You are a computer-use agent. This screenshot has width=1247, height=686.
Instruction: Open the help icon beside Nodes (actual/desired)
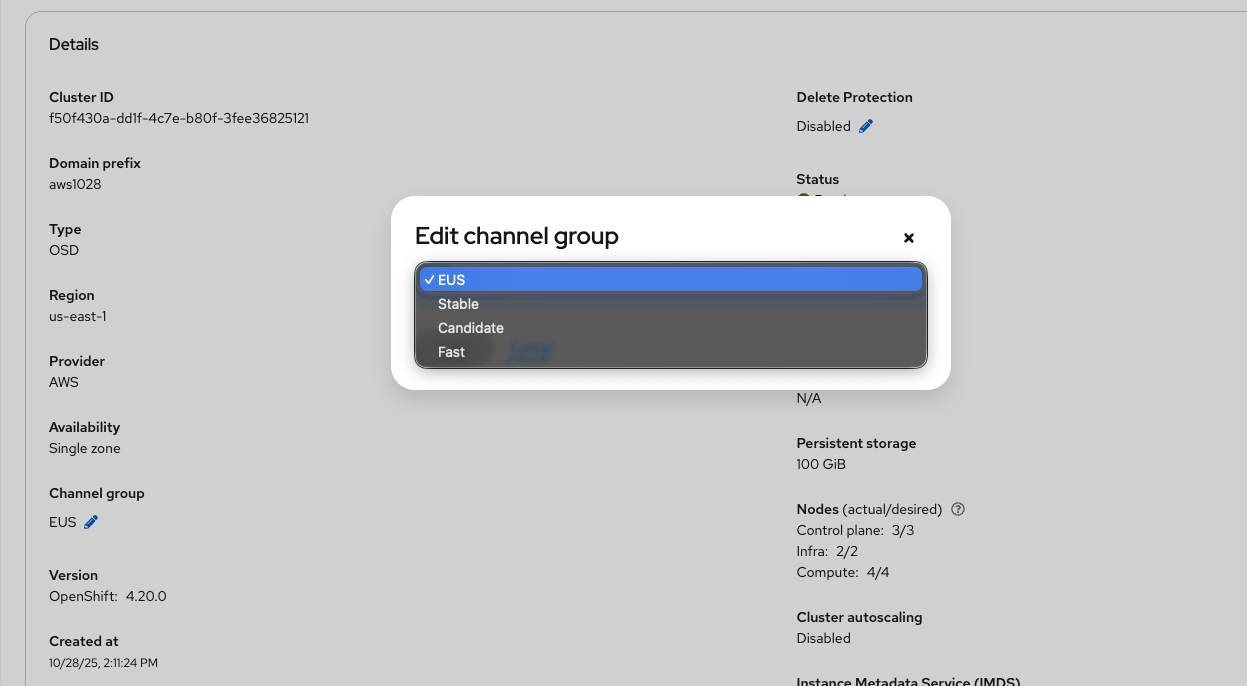(x=958, y=509)
